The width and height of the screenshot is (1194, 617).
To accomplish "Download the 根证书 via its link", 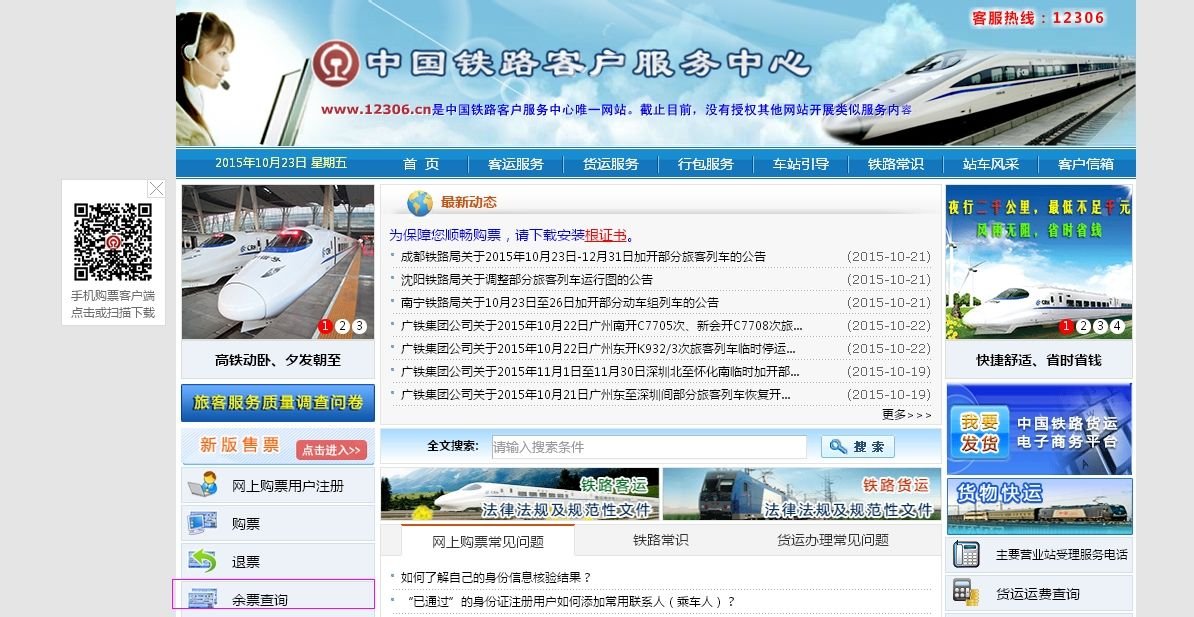I will point(605,236).
